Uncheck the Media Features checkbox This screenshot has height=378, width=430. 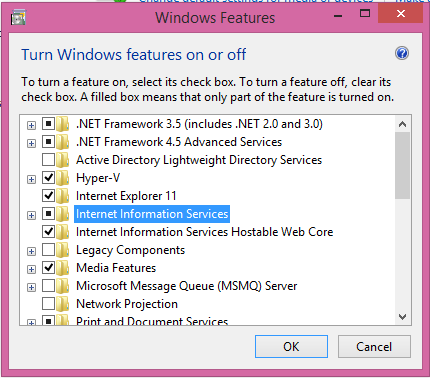tap(48, 268)
